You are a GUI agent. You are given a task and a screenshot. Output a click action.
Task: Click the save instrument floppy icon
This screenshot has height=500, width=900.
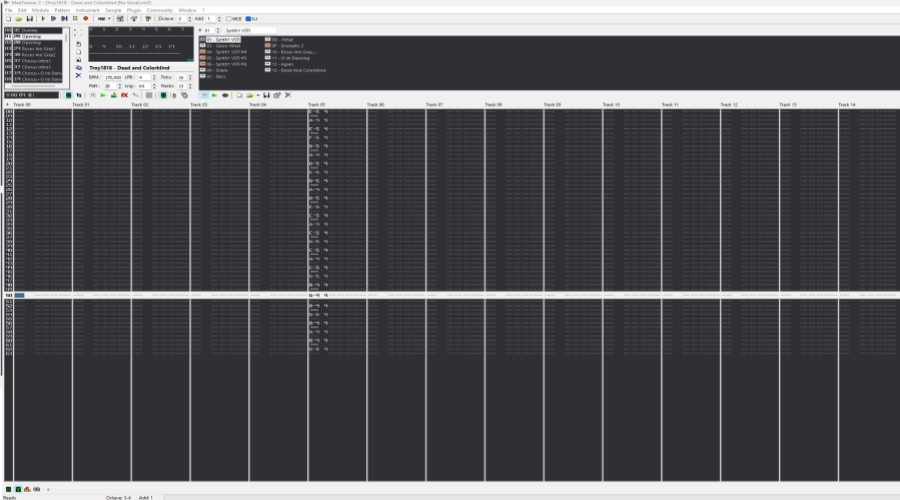click(x=266, y=95)
